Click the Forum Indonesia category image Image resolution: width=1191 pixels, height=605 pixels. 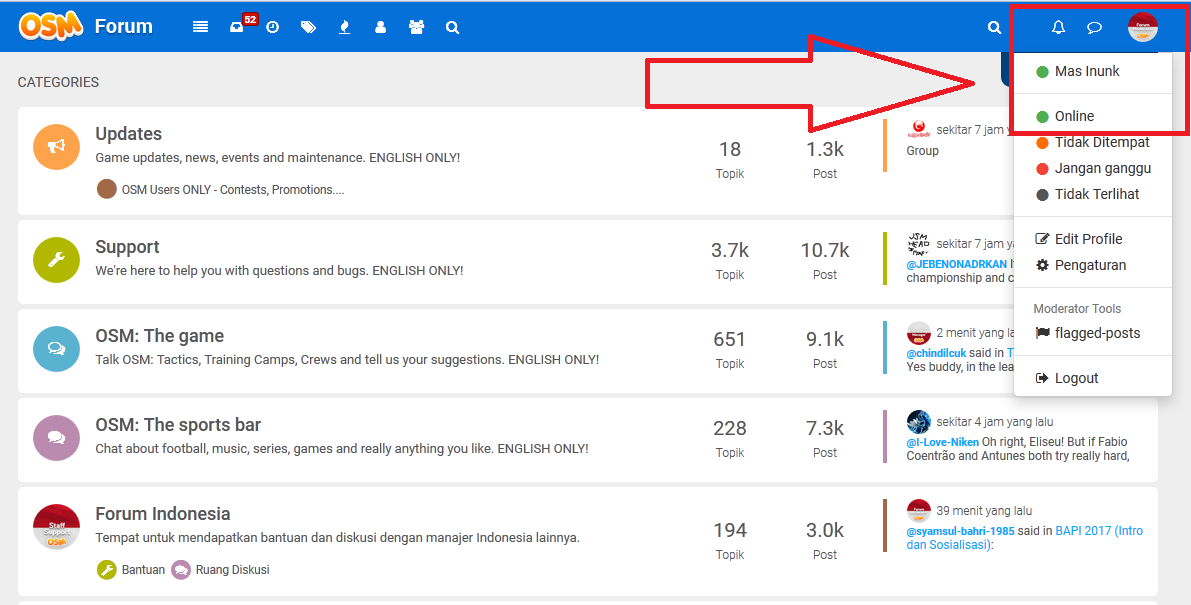pyautogui.click(x=57, y=527)
